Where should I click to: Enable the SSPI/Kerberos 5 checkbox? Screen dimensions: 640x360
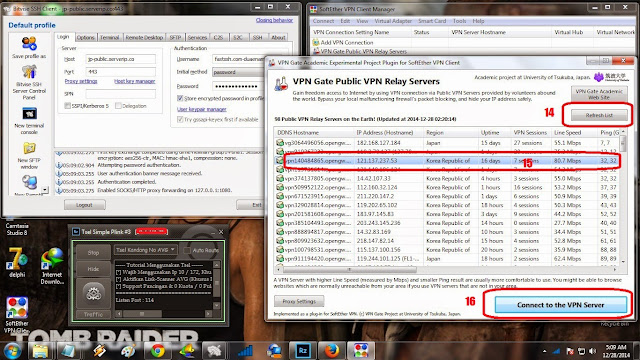pyautogui.click(x=67, y=106)
